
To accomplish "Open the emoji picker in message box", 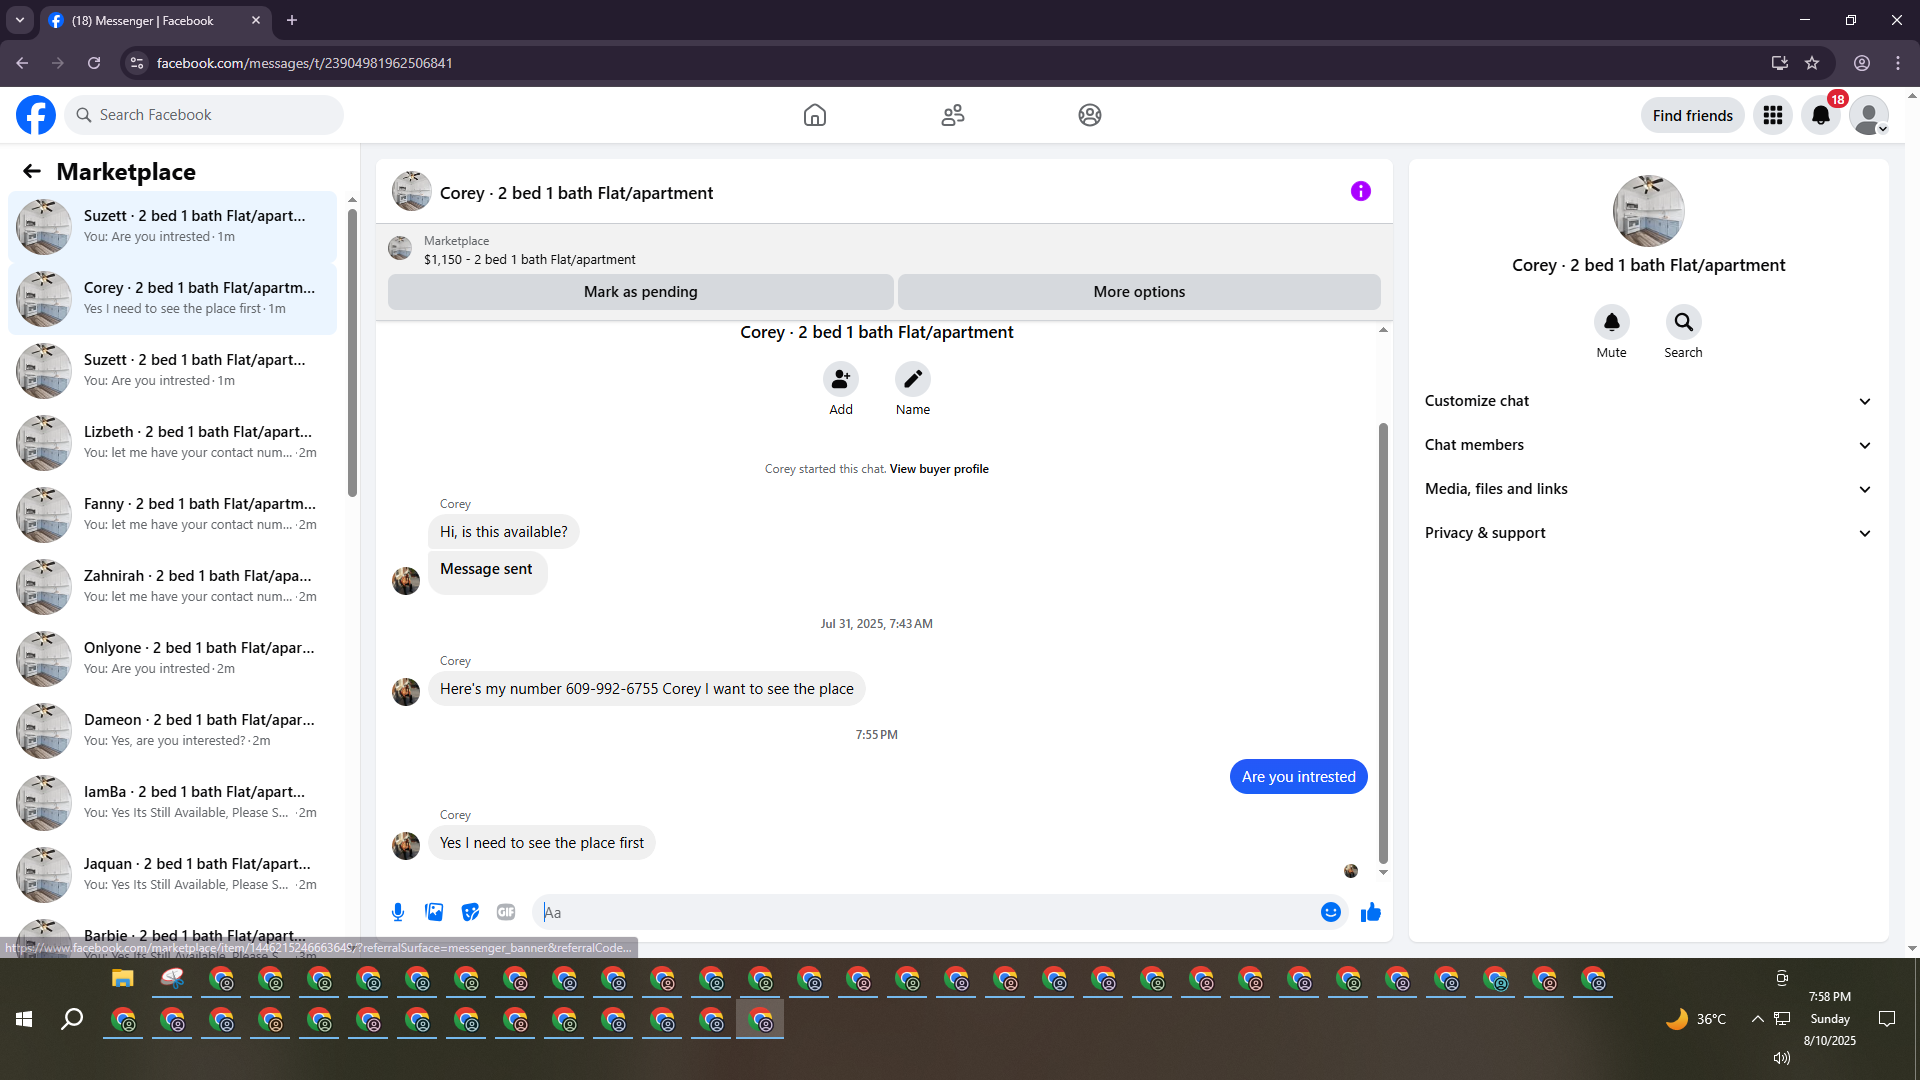I will (x=1330, y=912).
